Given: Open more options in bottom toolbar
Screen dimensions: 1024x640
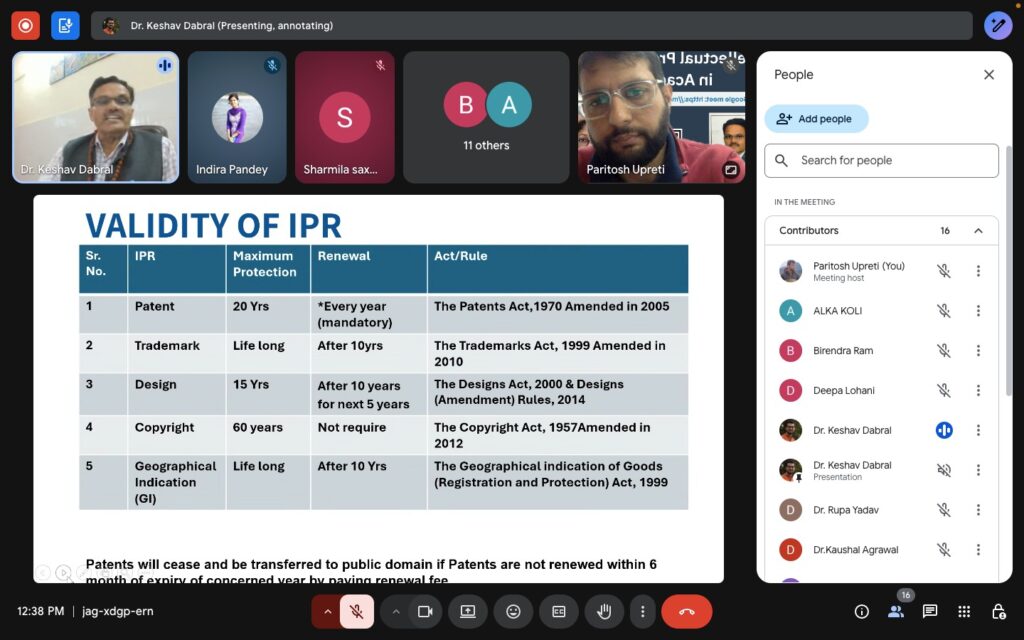Looking at the screenshot, I should click(643, 611).
